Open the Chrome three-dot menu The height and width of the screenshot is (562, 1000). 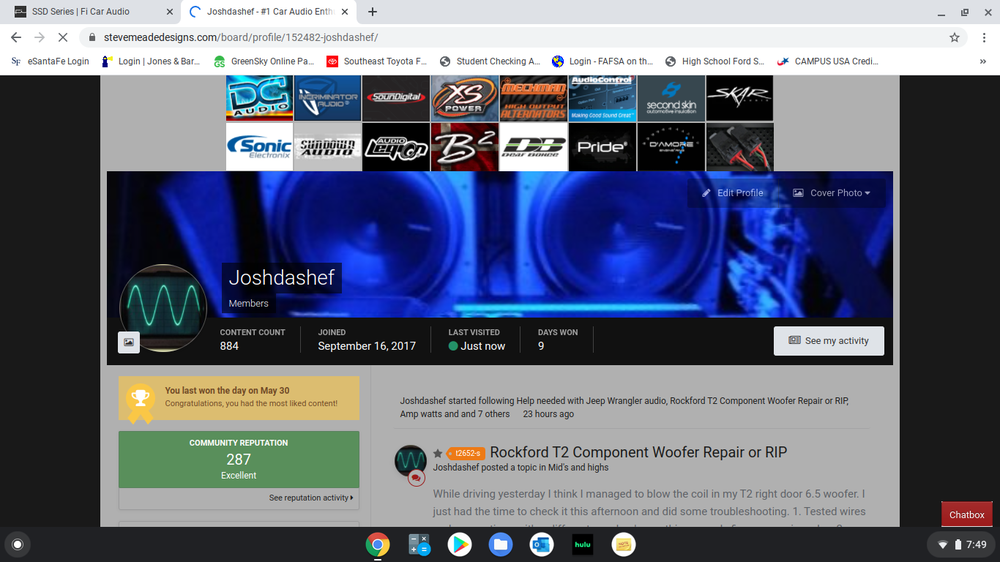[984, 38]
